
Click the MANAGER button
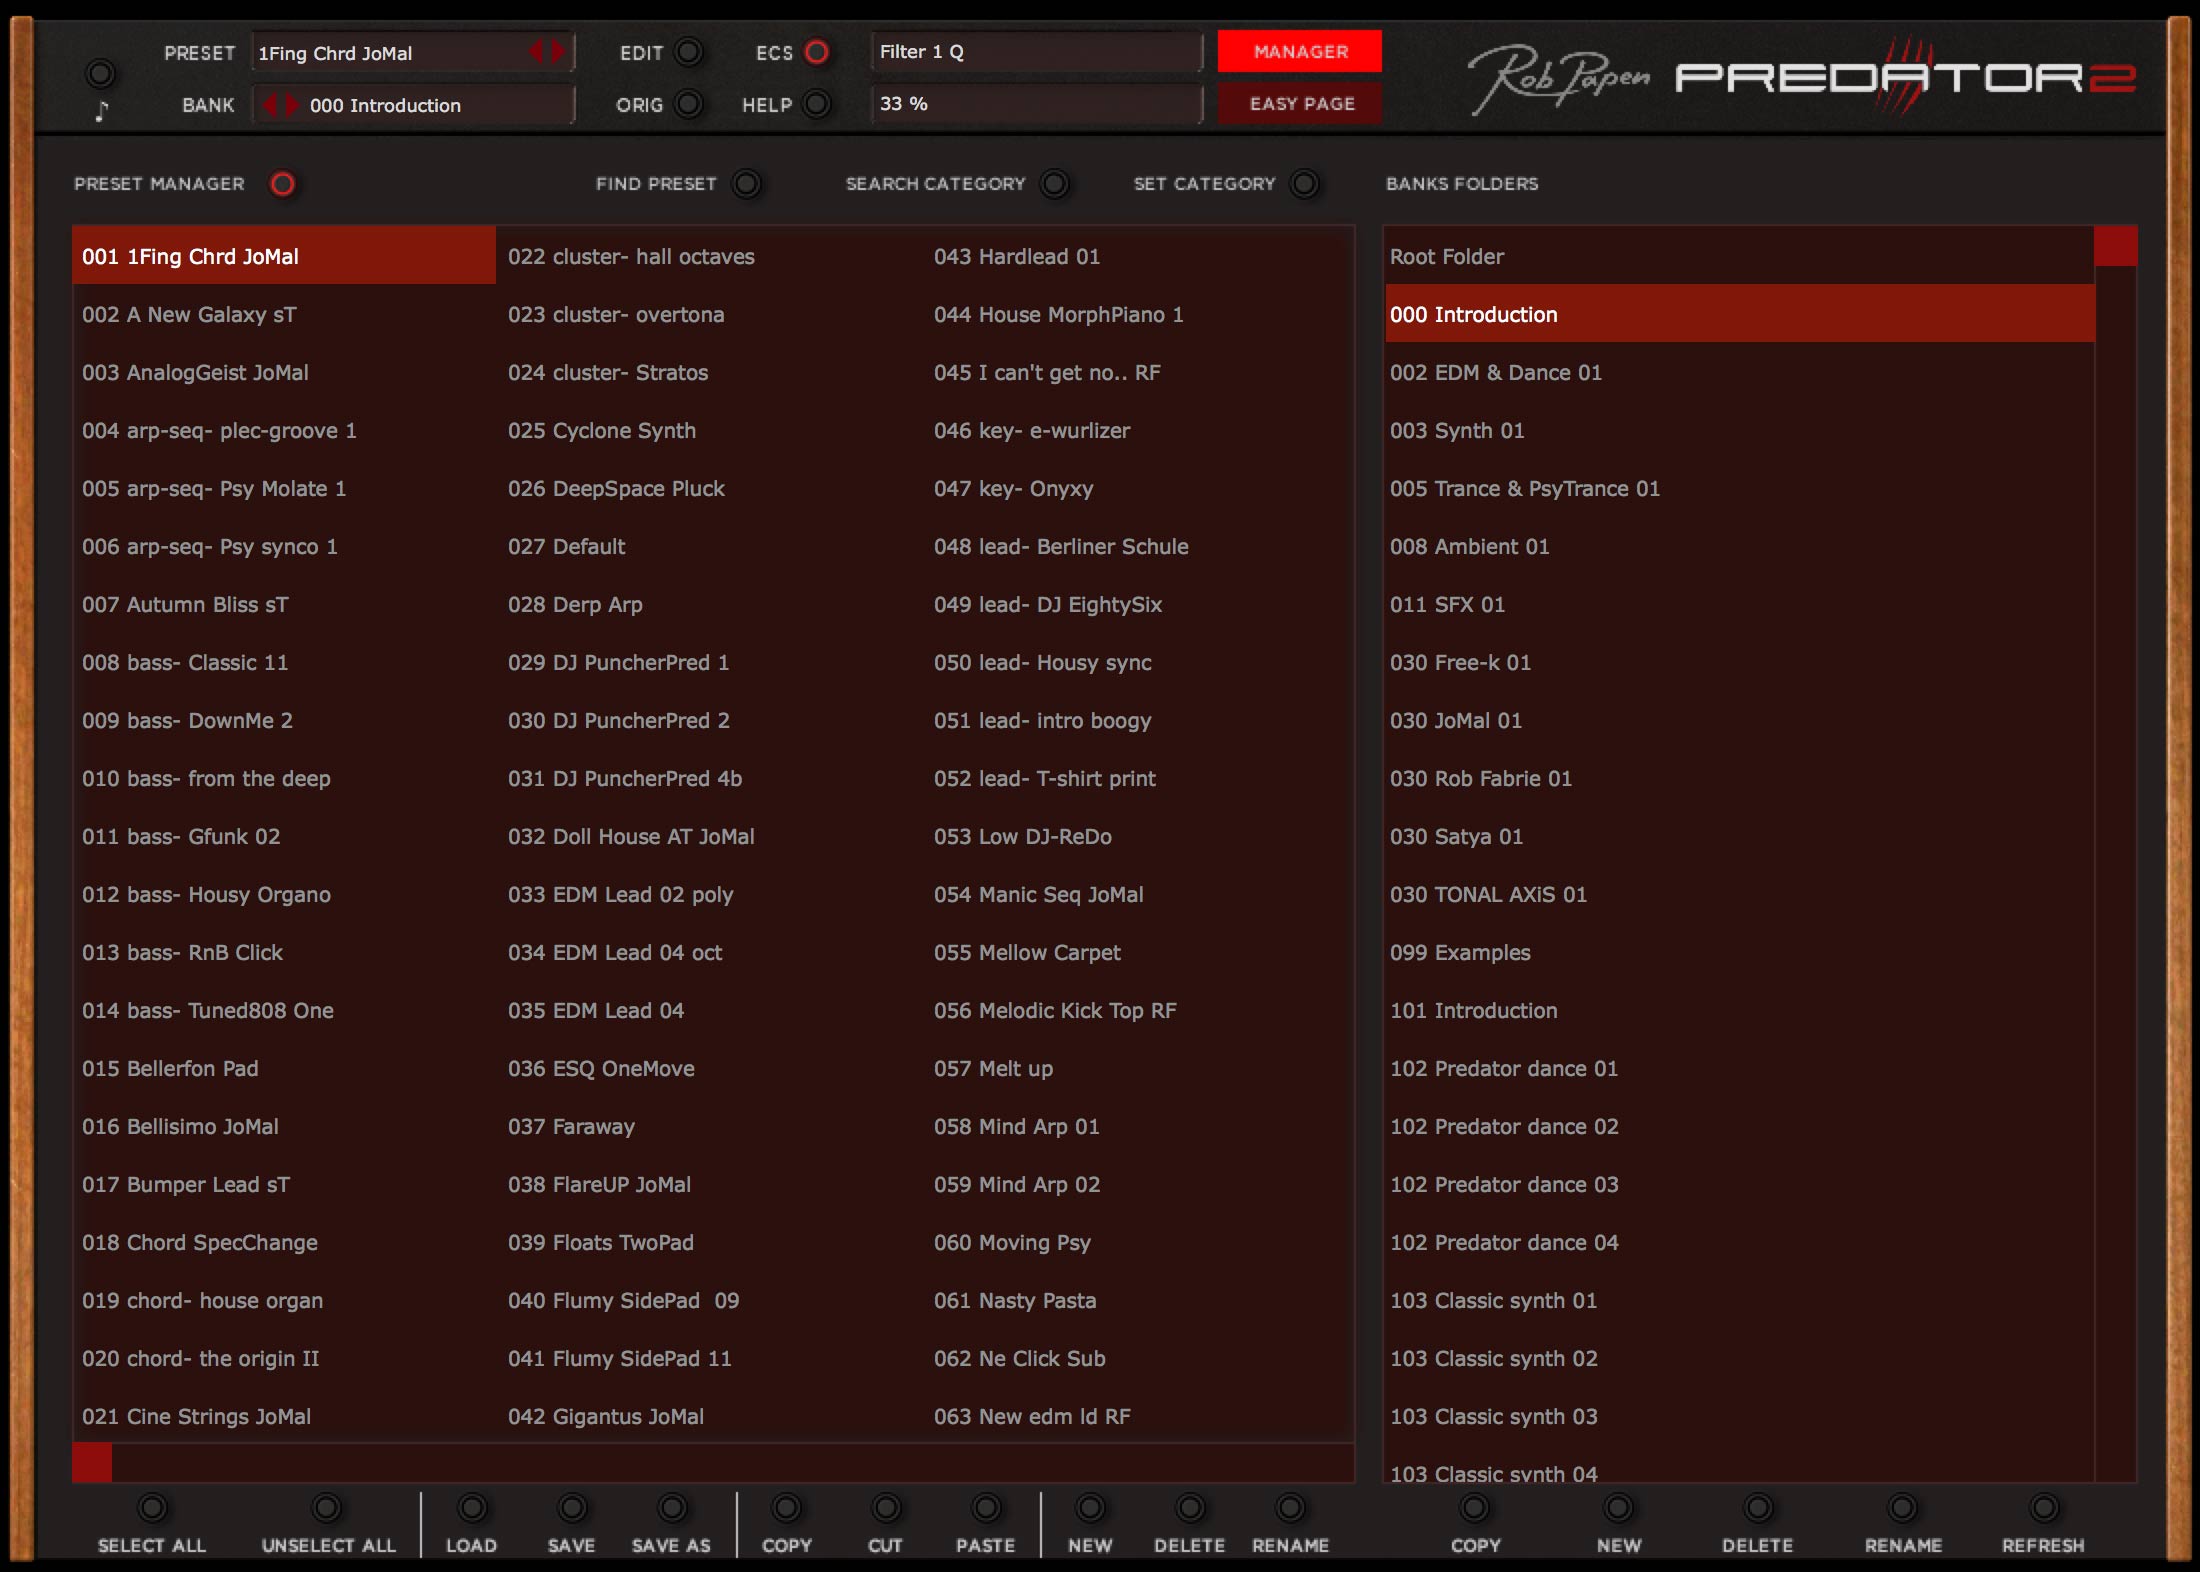click(1300, 51)
